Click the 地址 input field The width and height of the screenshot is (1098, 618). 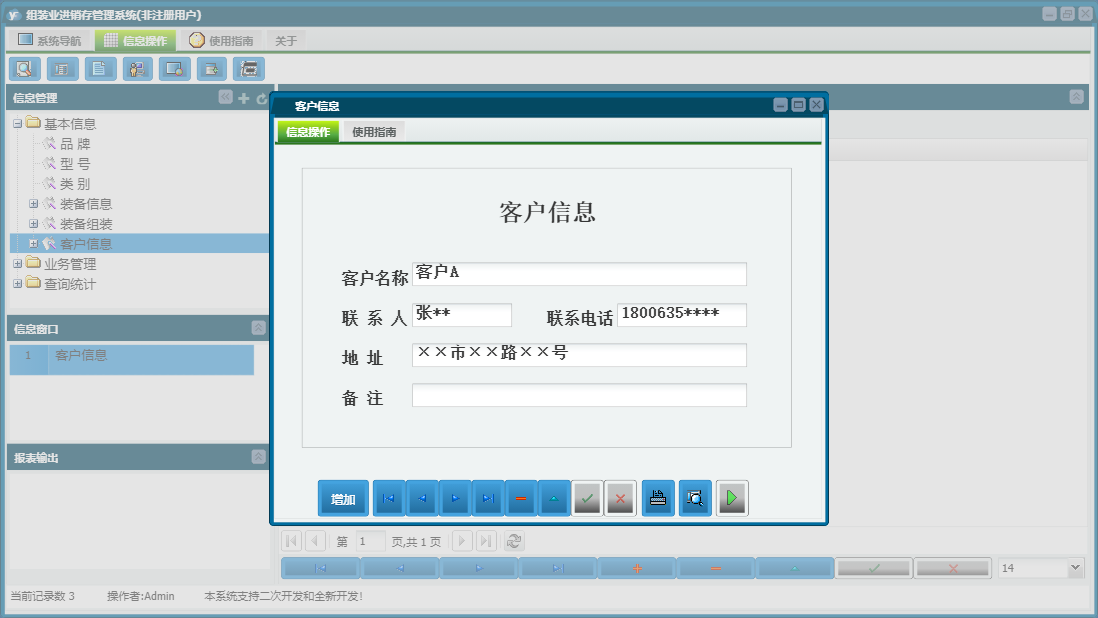point(579,354)
